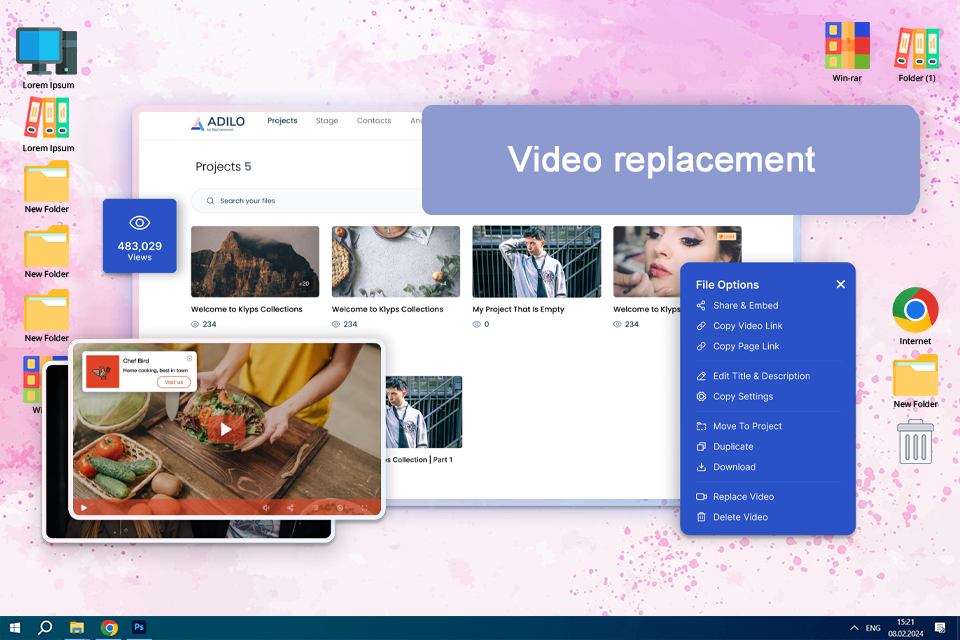960x640 pixels.
Task: Open the New Folder icon under Internet
Action: coord(915,375)
